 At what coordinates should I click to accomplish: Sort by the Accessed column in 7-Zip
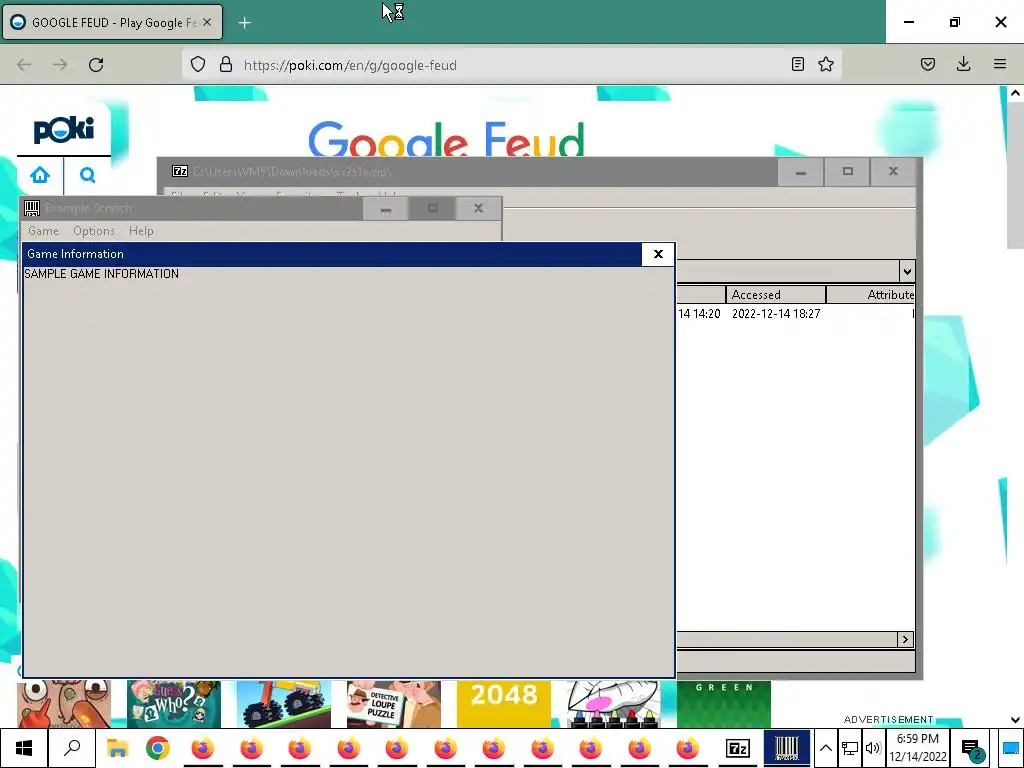point(776,295)
